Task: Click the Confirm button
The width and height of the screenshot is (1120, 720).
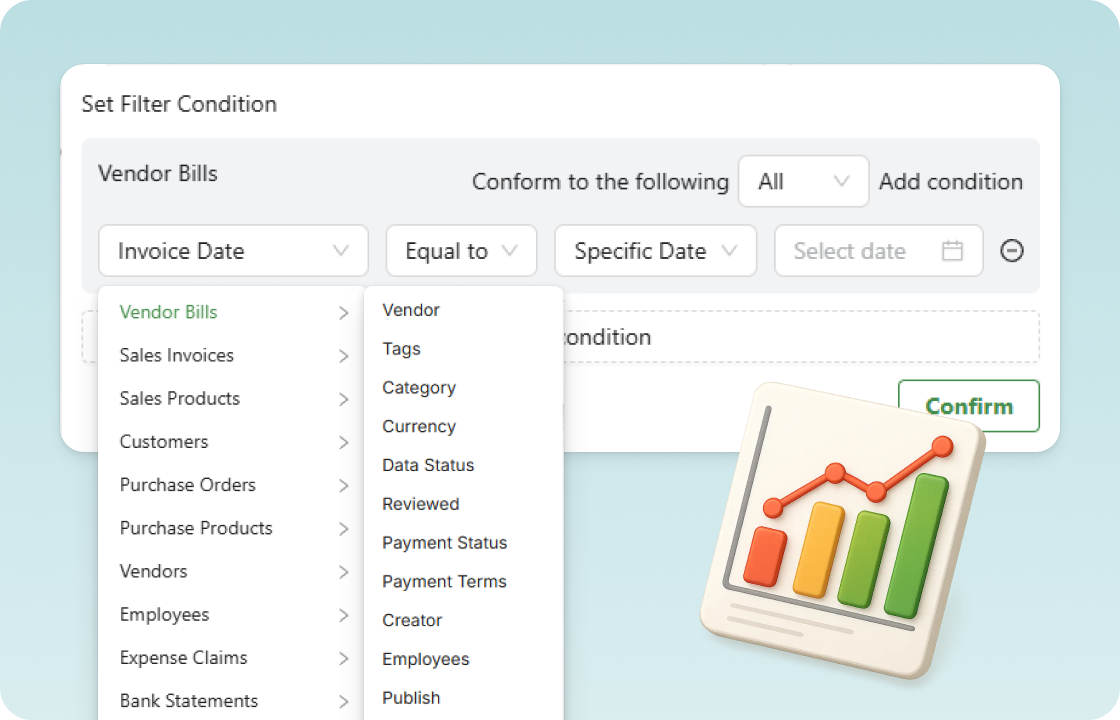Action: pos(968,406)
